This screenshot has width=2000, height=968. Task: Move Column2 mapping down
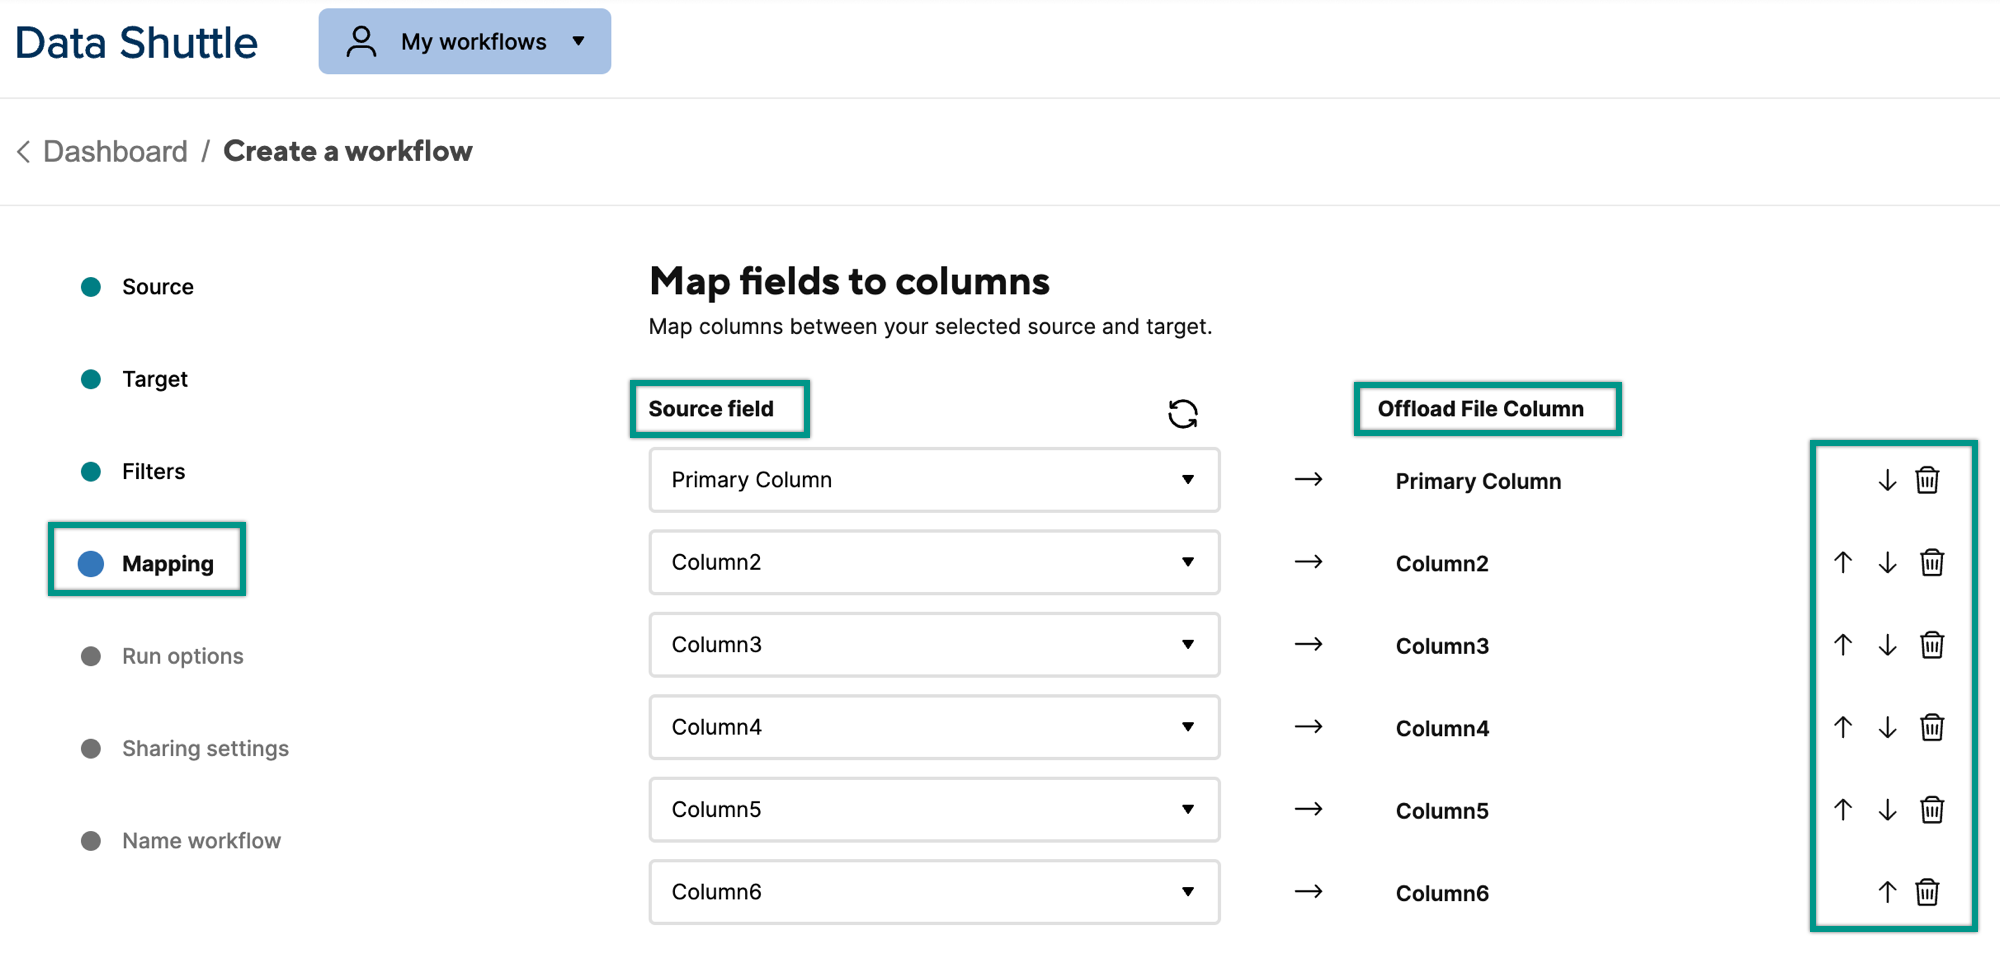(1887, 562)
